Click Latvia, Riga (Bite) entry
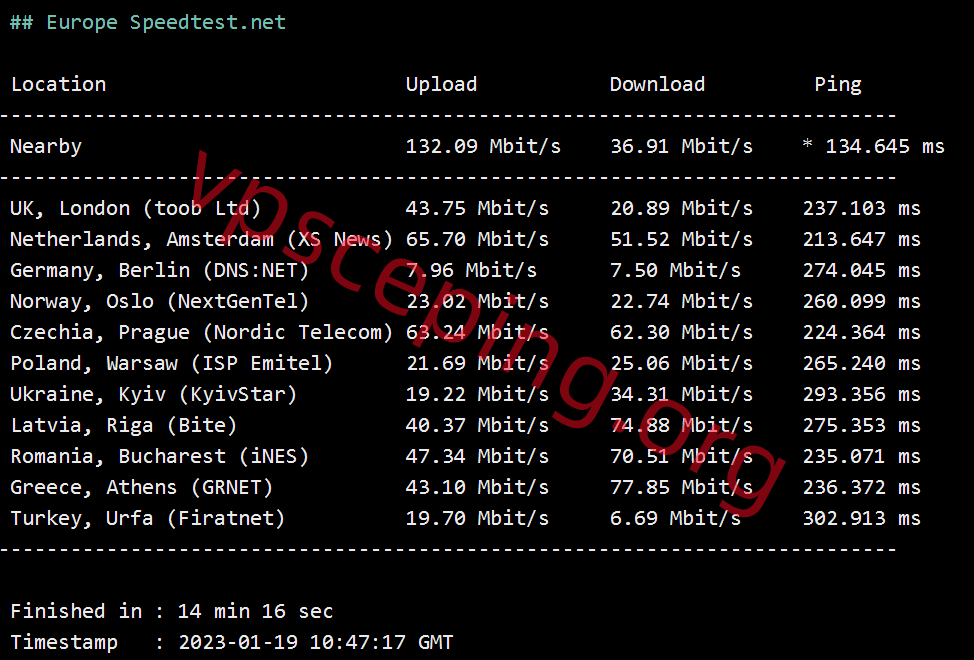The width and height of the screenshot is (974, 660). (x=124, y=425)
